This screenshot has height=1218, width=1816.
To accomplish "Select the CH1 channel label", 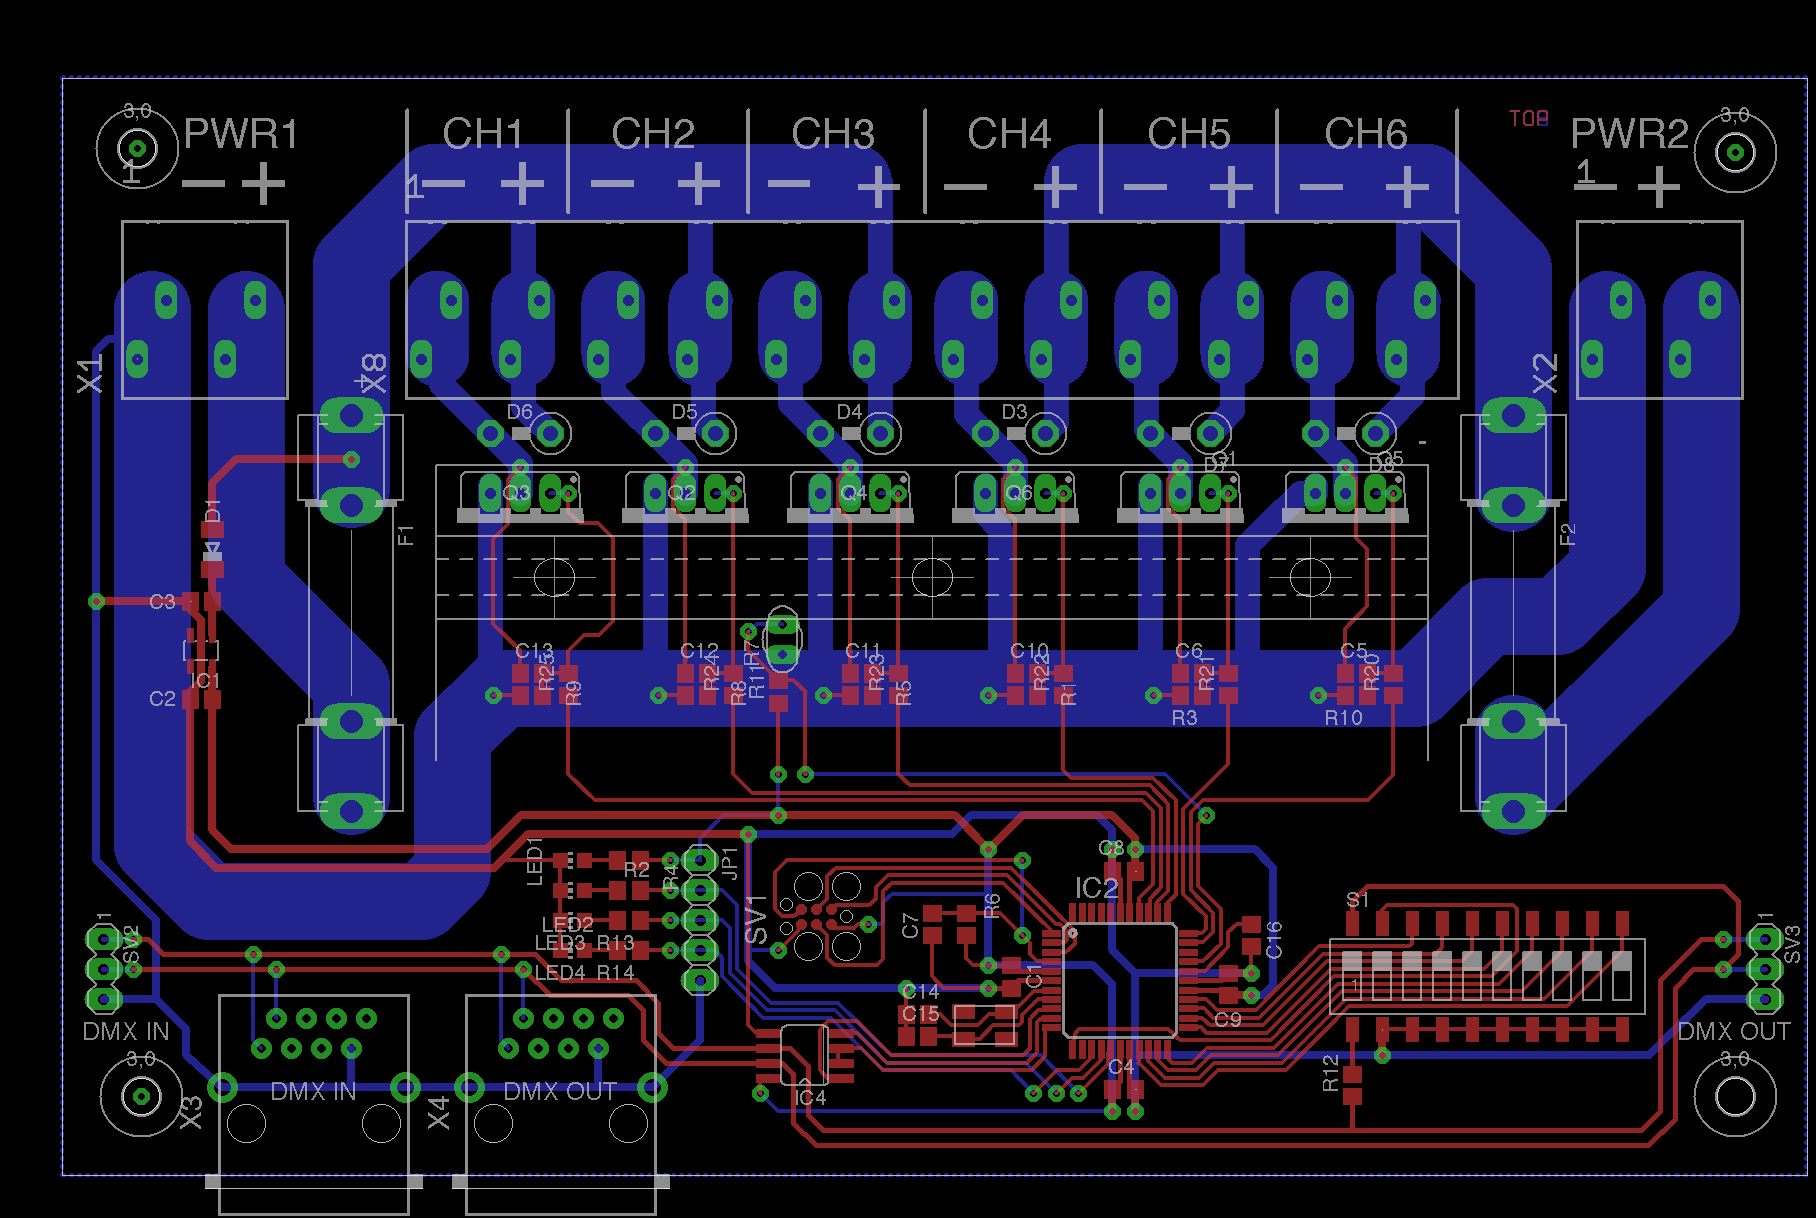I will (x=483, y=134).
